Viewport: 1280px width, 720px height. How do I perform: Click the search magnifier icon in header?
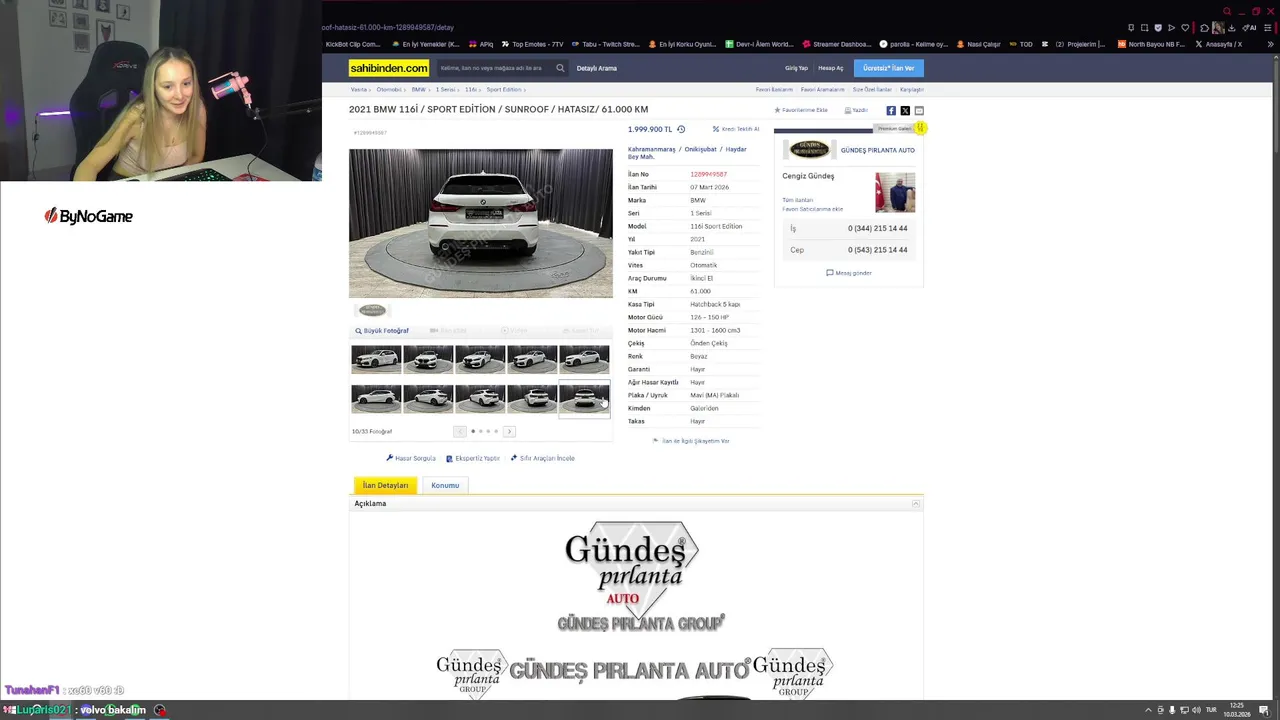[560, 68]
